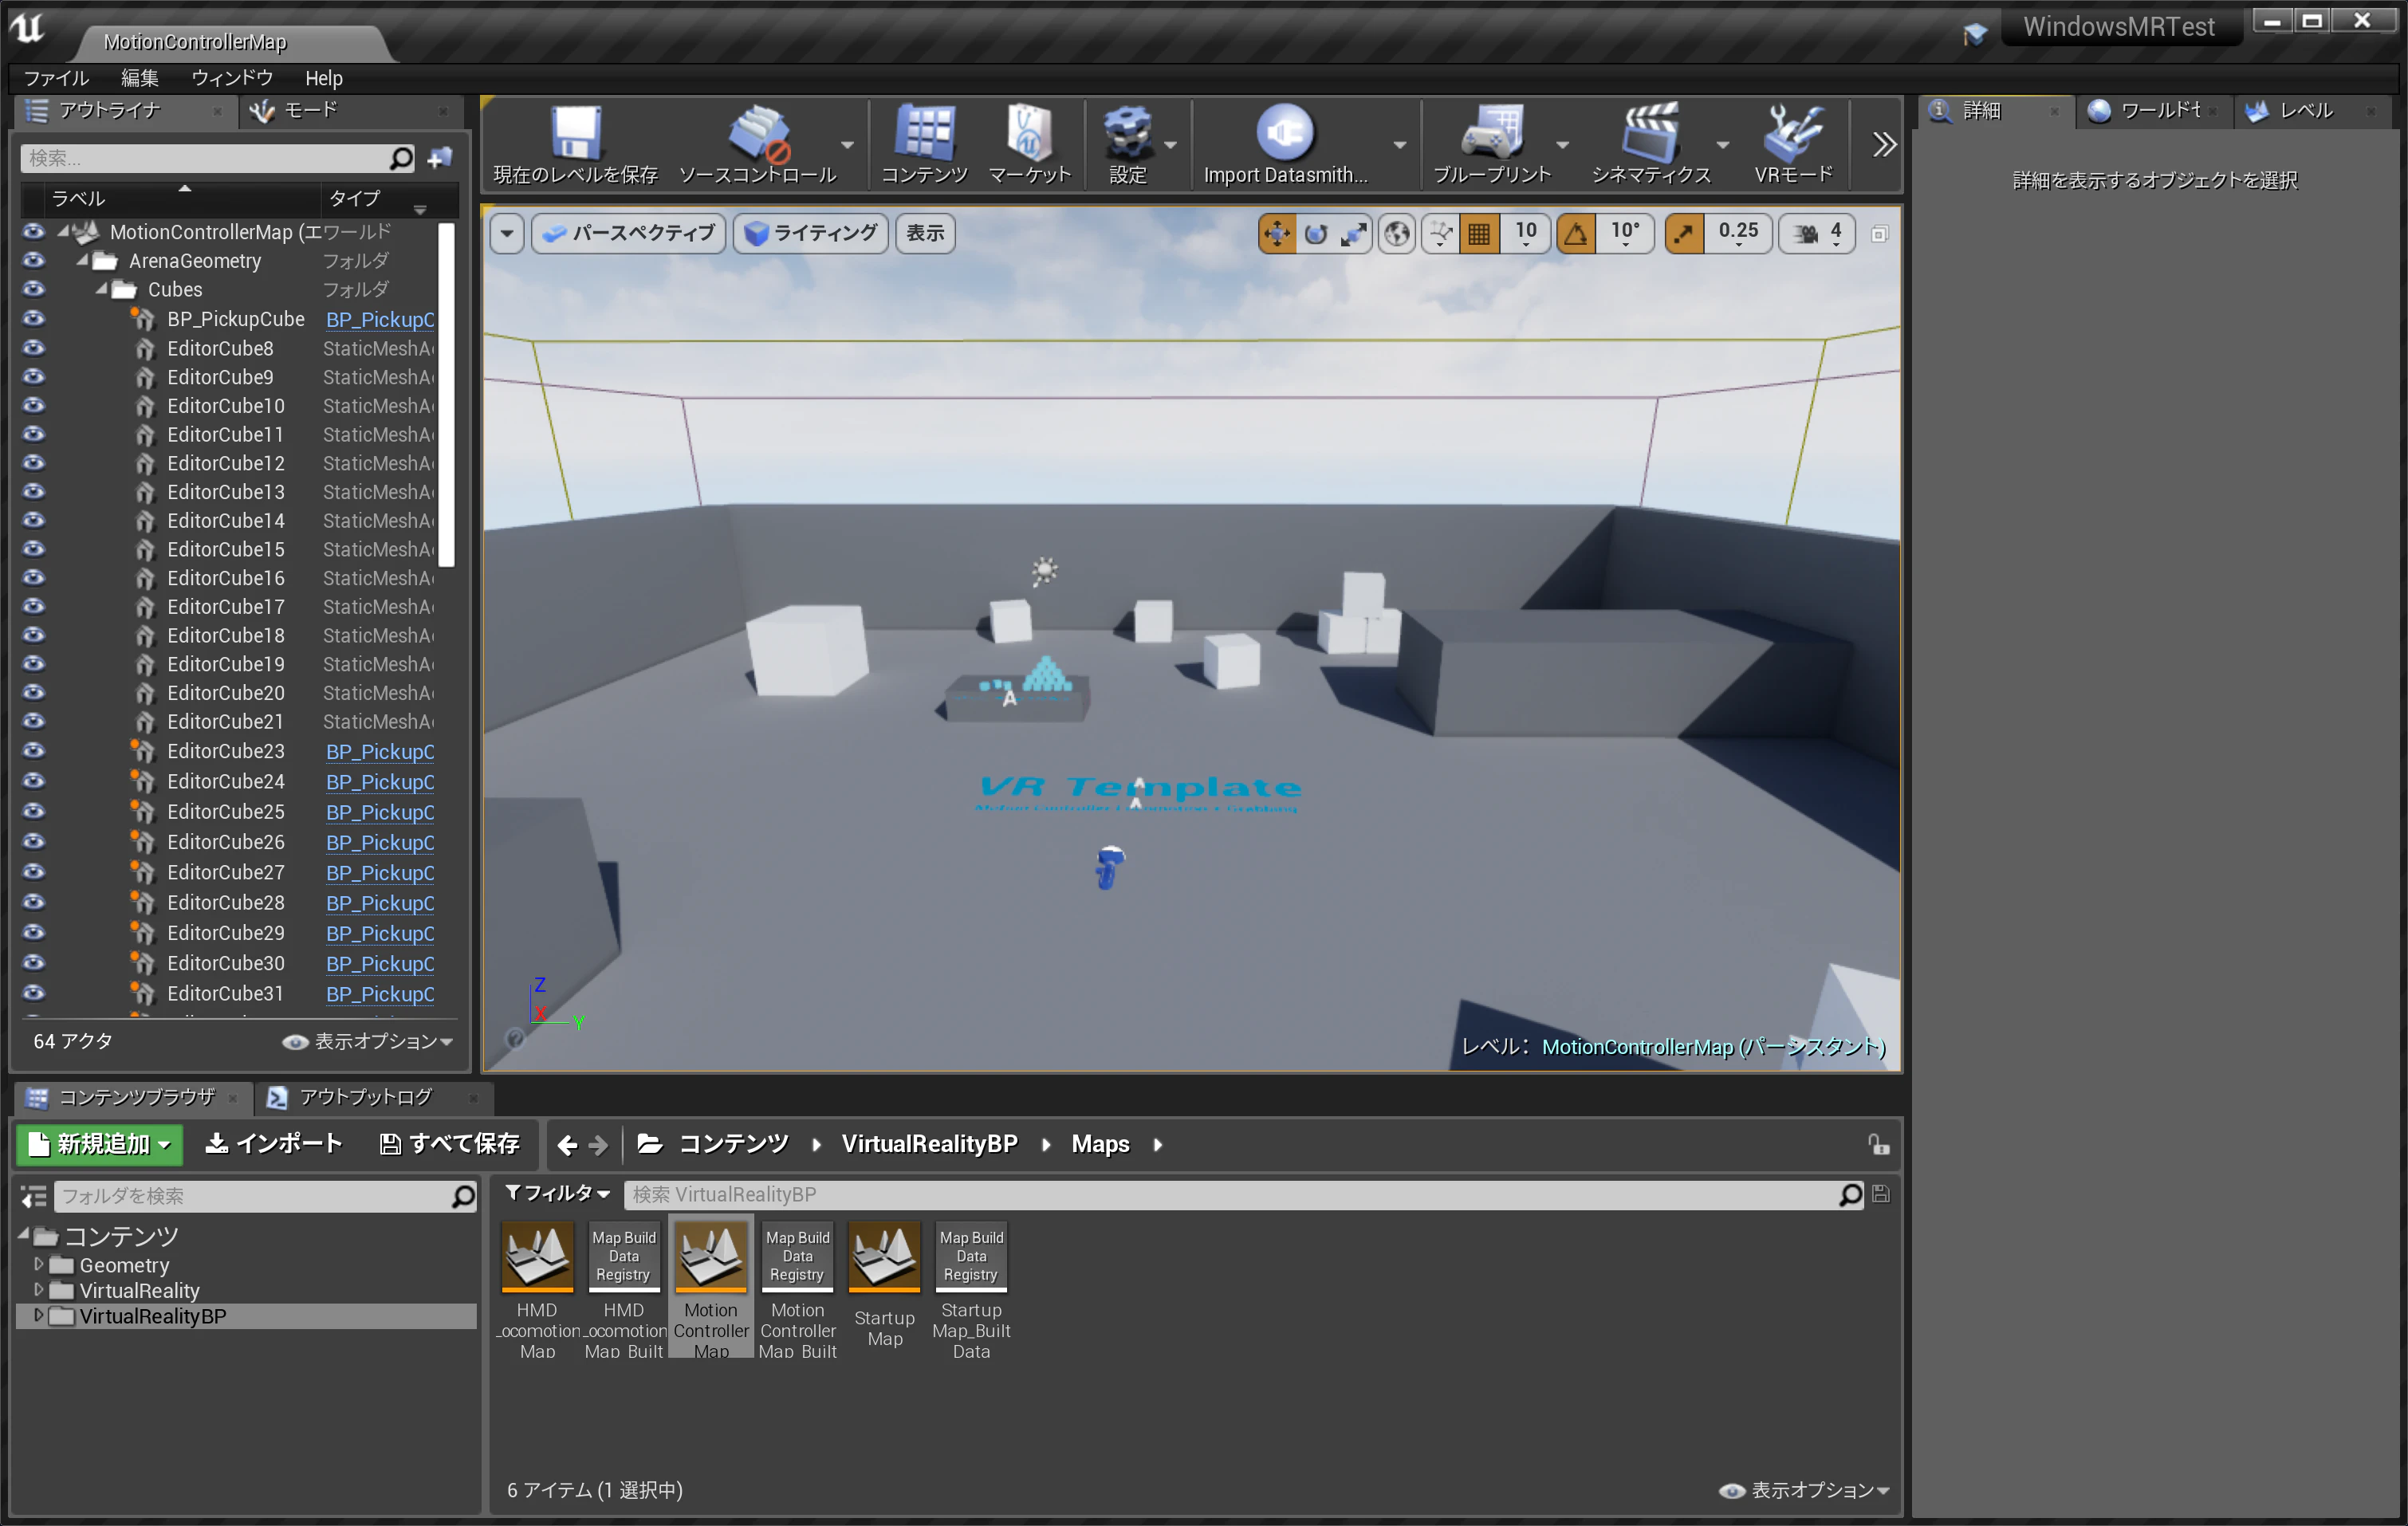Toggle world/local coordinate system globe icon
The image size is (2408, 1526).
(1397, 234)
